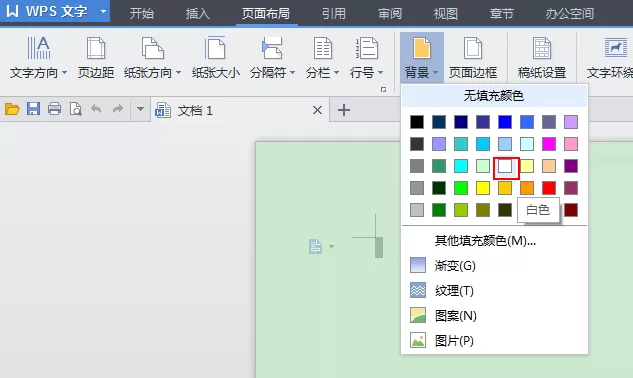Switch to the 办公空间 tab
633x378 pixels.
point(570,14)
